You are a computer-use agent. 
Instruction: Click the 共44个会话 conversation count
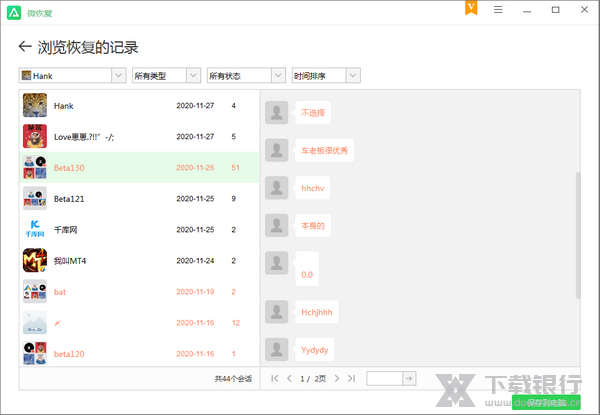(x=233, y=379)
